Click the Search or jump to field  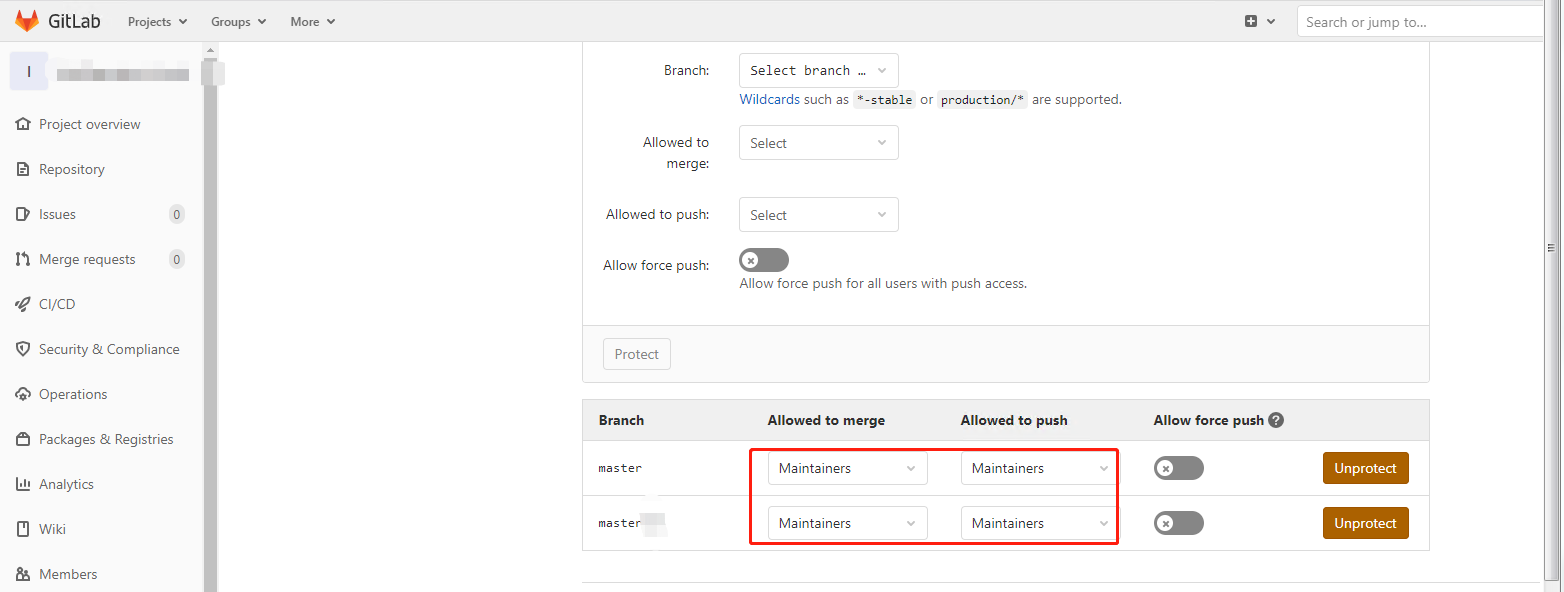click(1420, 21)
